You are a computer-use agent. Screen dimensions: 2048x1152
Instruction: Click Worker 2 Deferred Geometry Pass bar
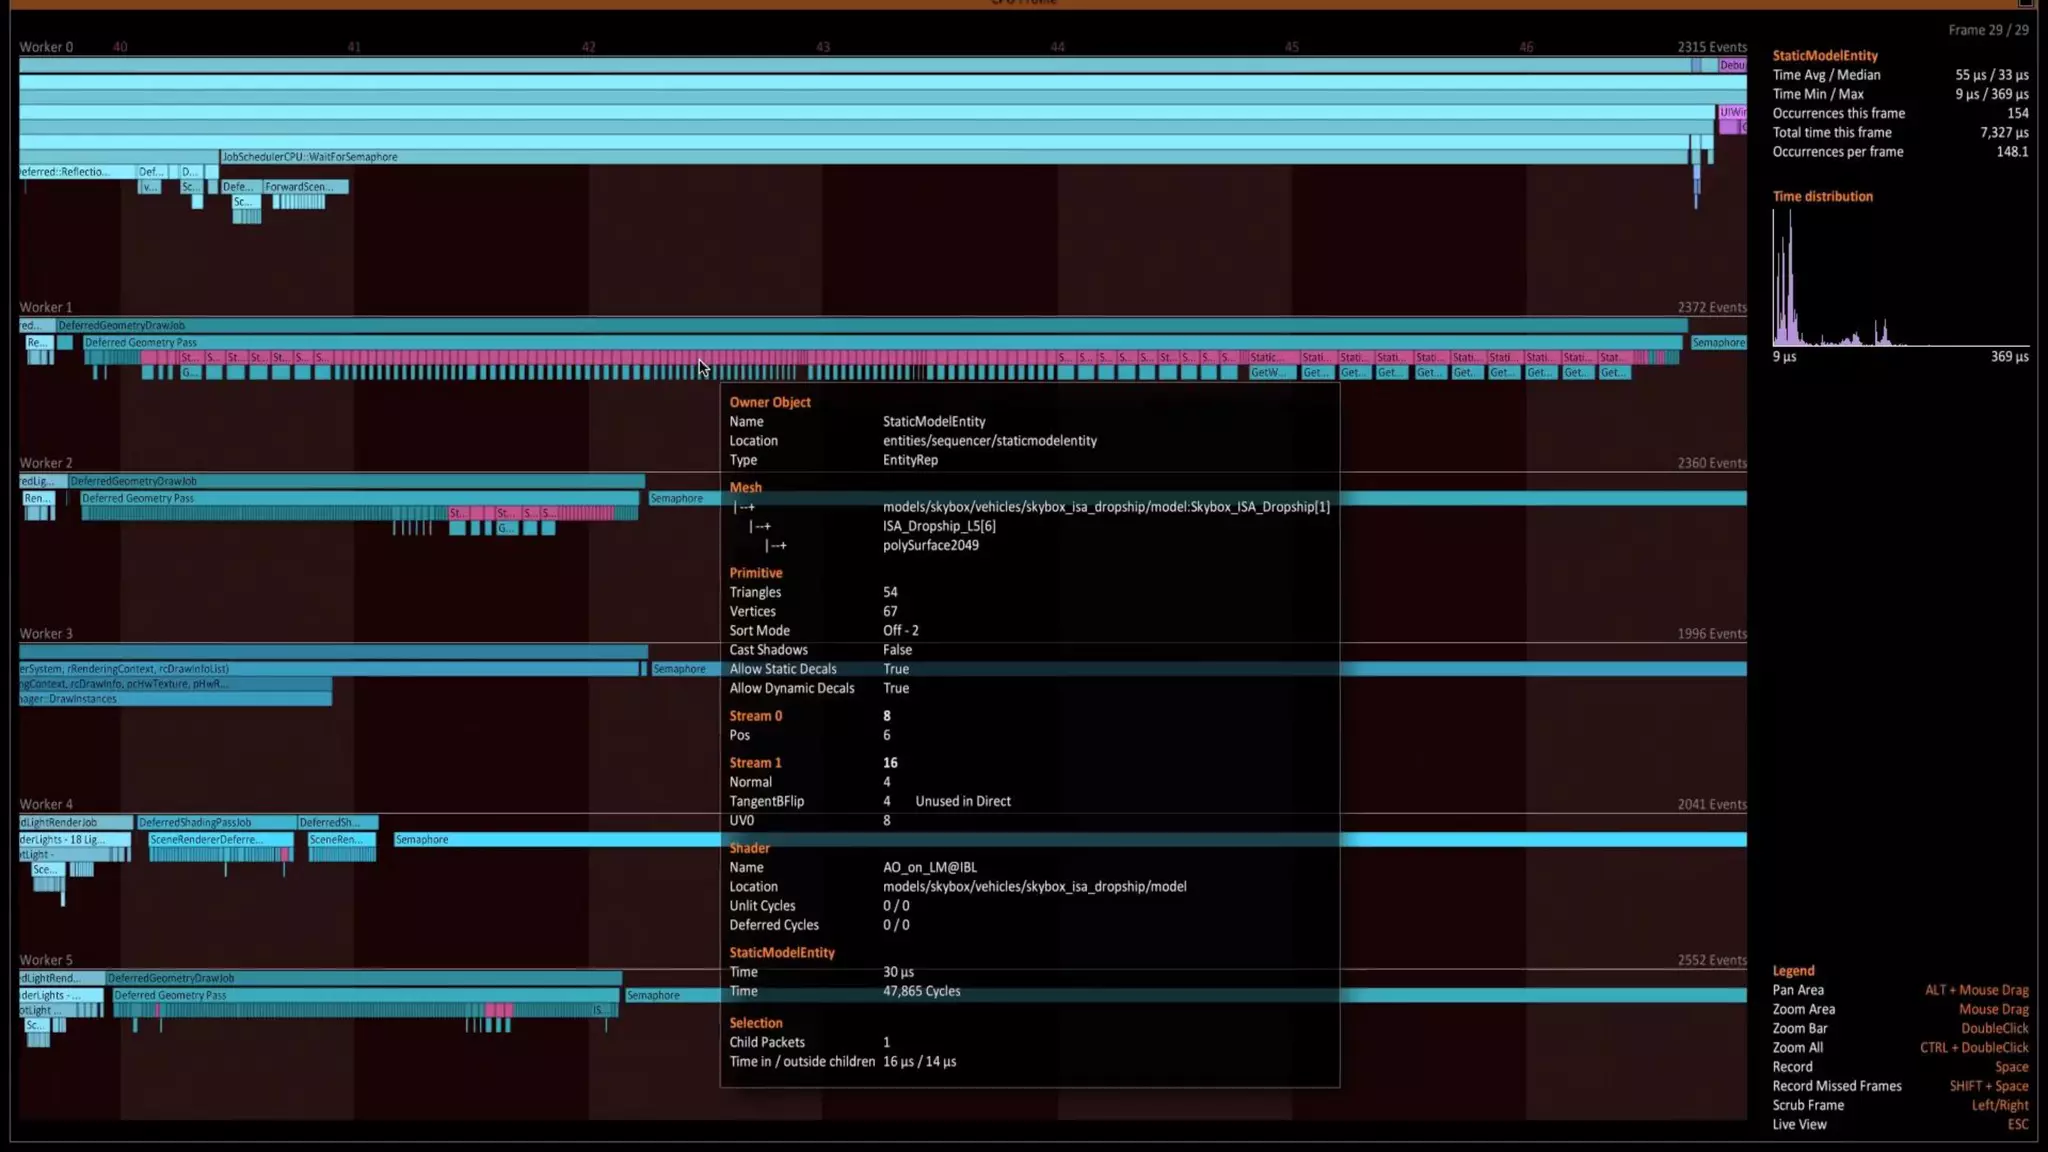tap(360, 498)
